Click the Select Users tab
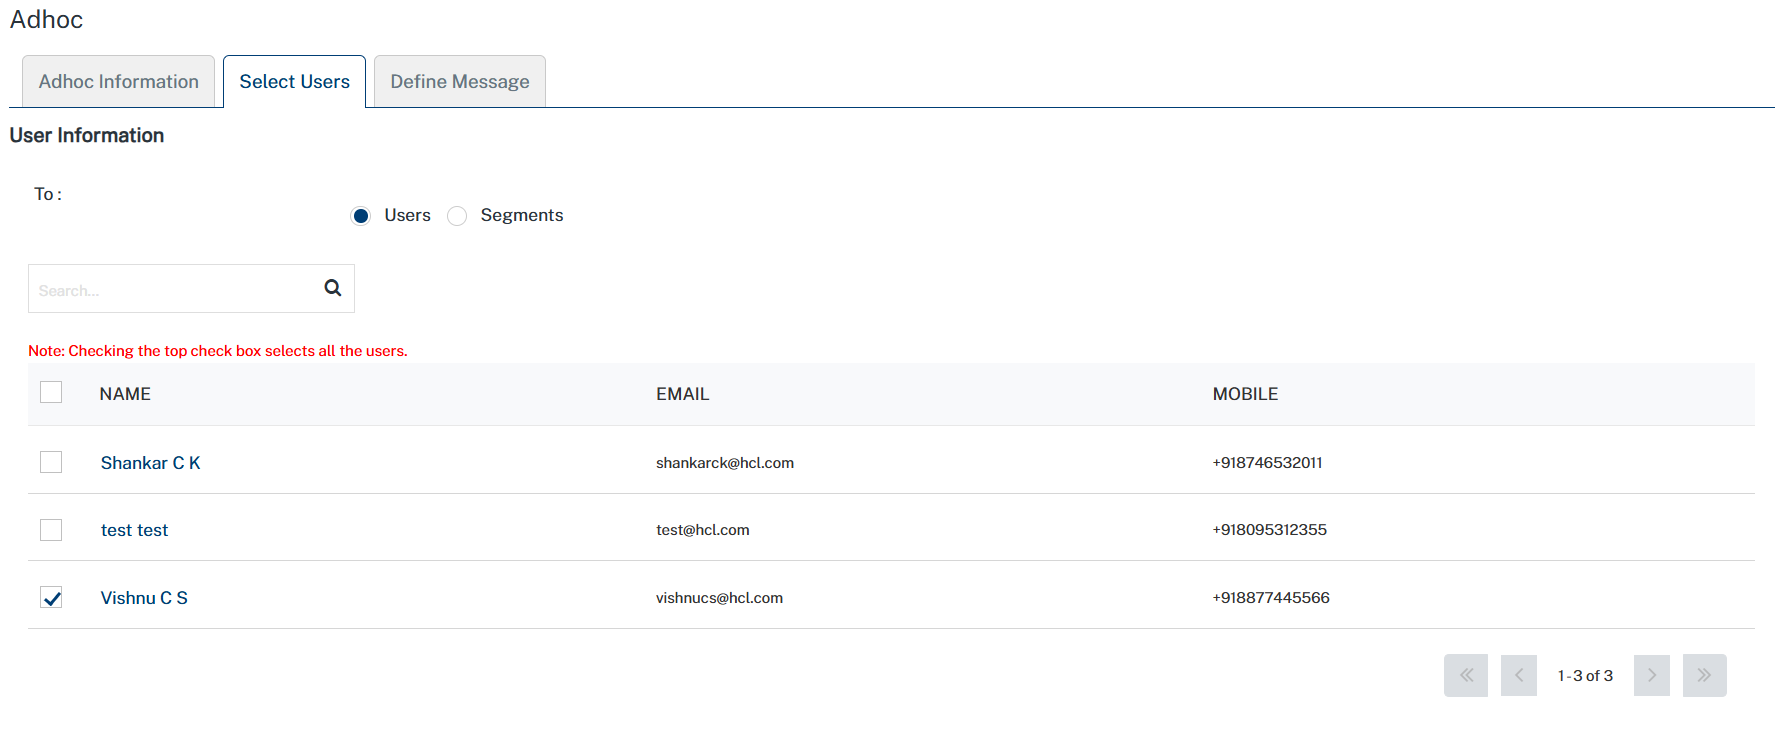 [x=294, y=82]
